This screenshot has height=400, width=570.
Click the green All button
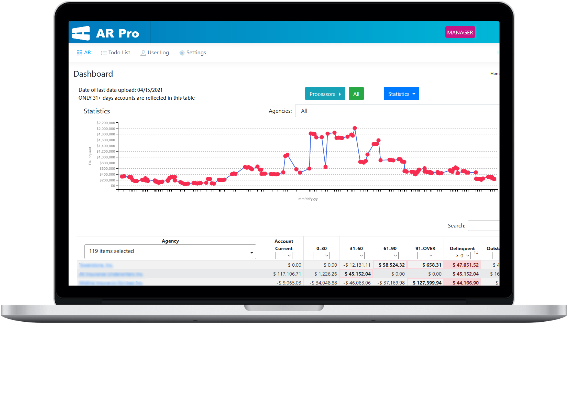[x=356, y=94]
